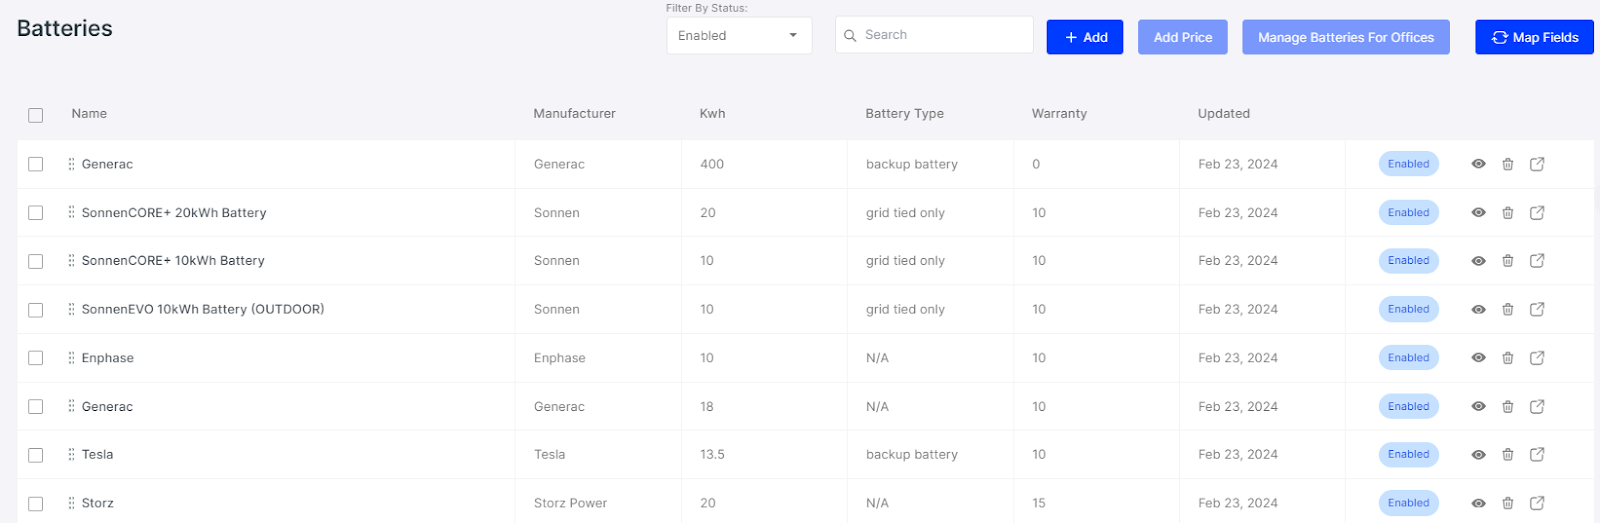Toggle the eye icon in Storz row
The image size is (1600, 523).
1478,503
